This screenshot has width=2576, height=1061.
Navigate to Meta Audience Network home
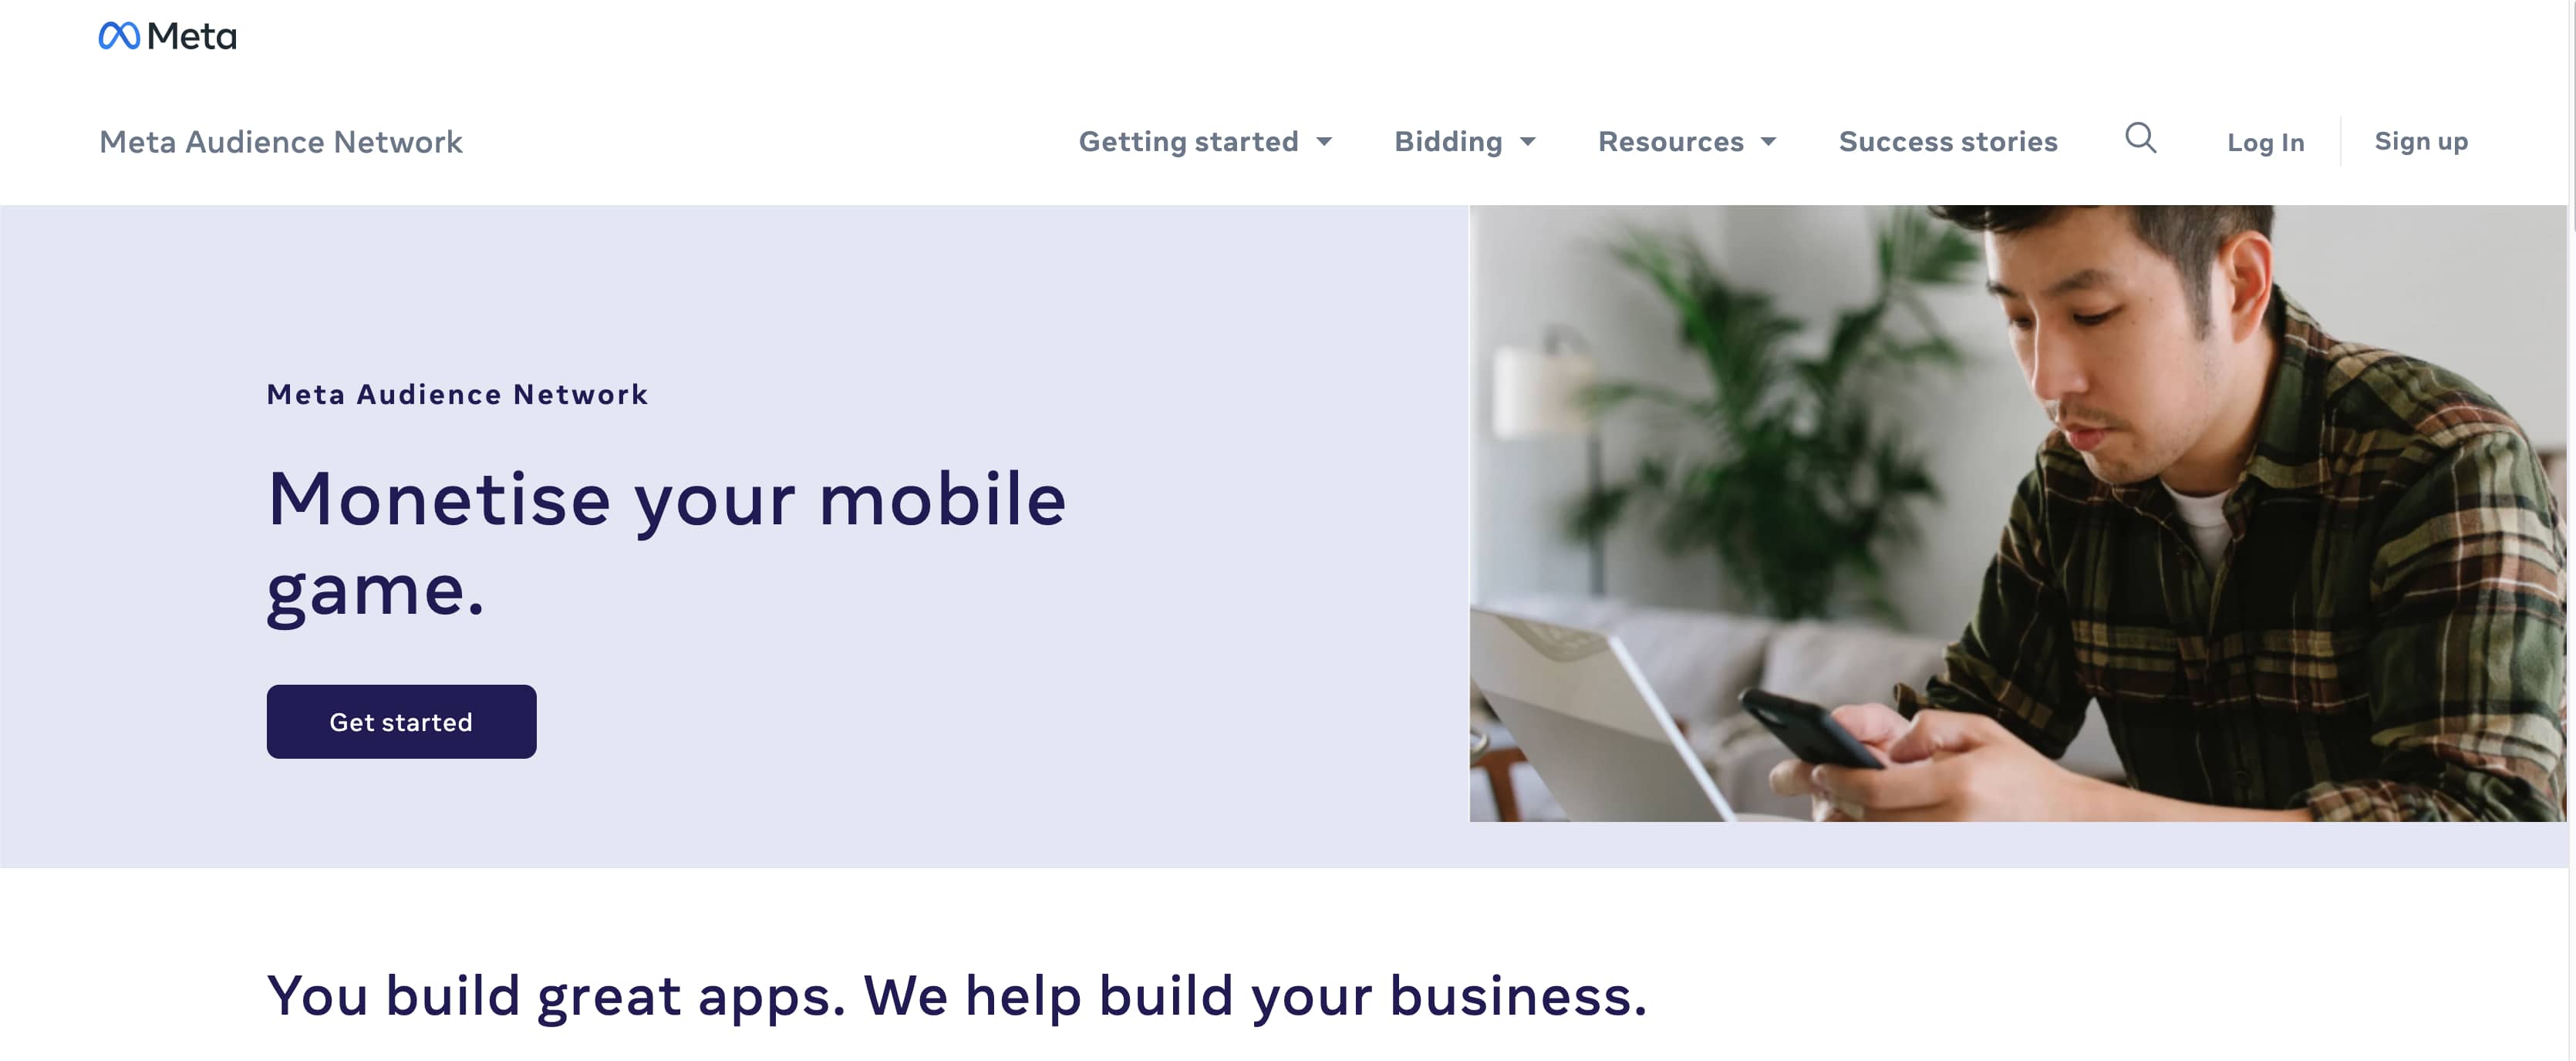tap(279, 140)
